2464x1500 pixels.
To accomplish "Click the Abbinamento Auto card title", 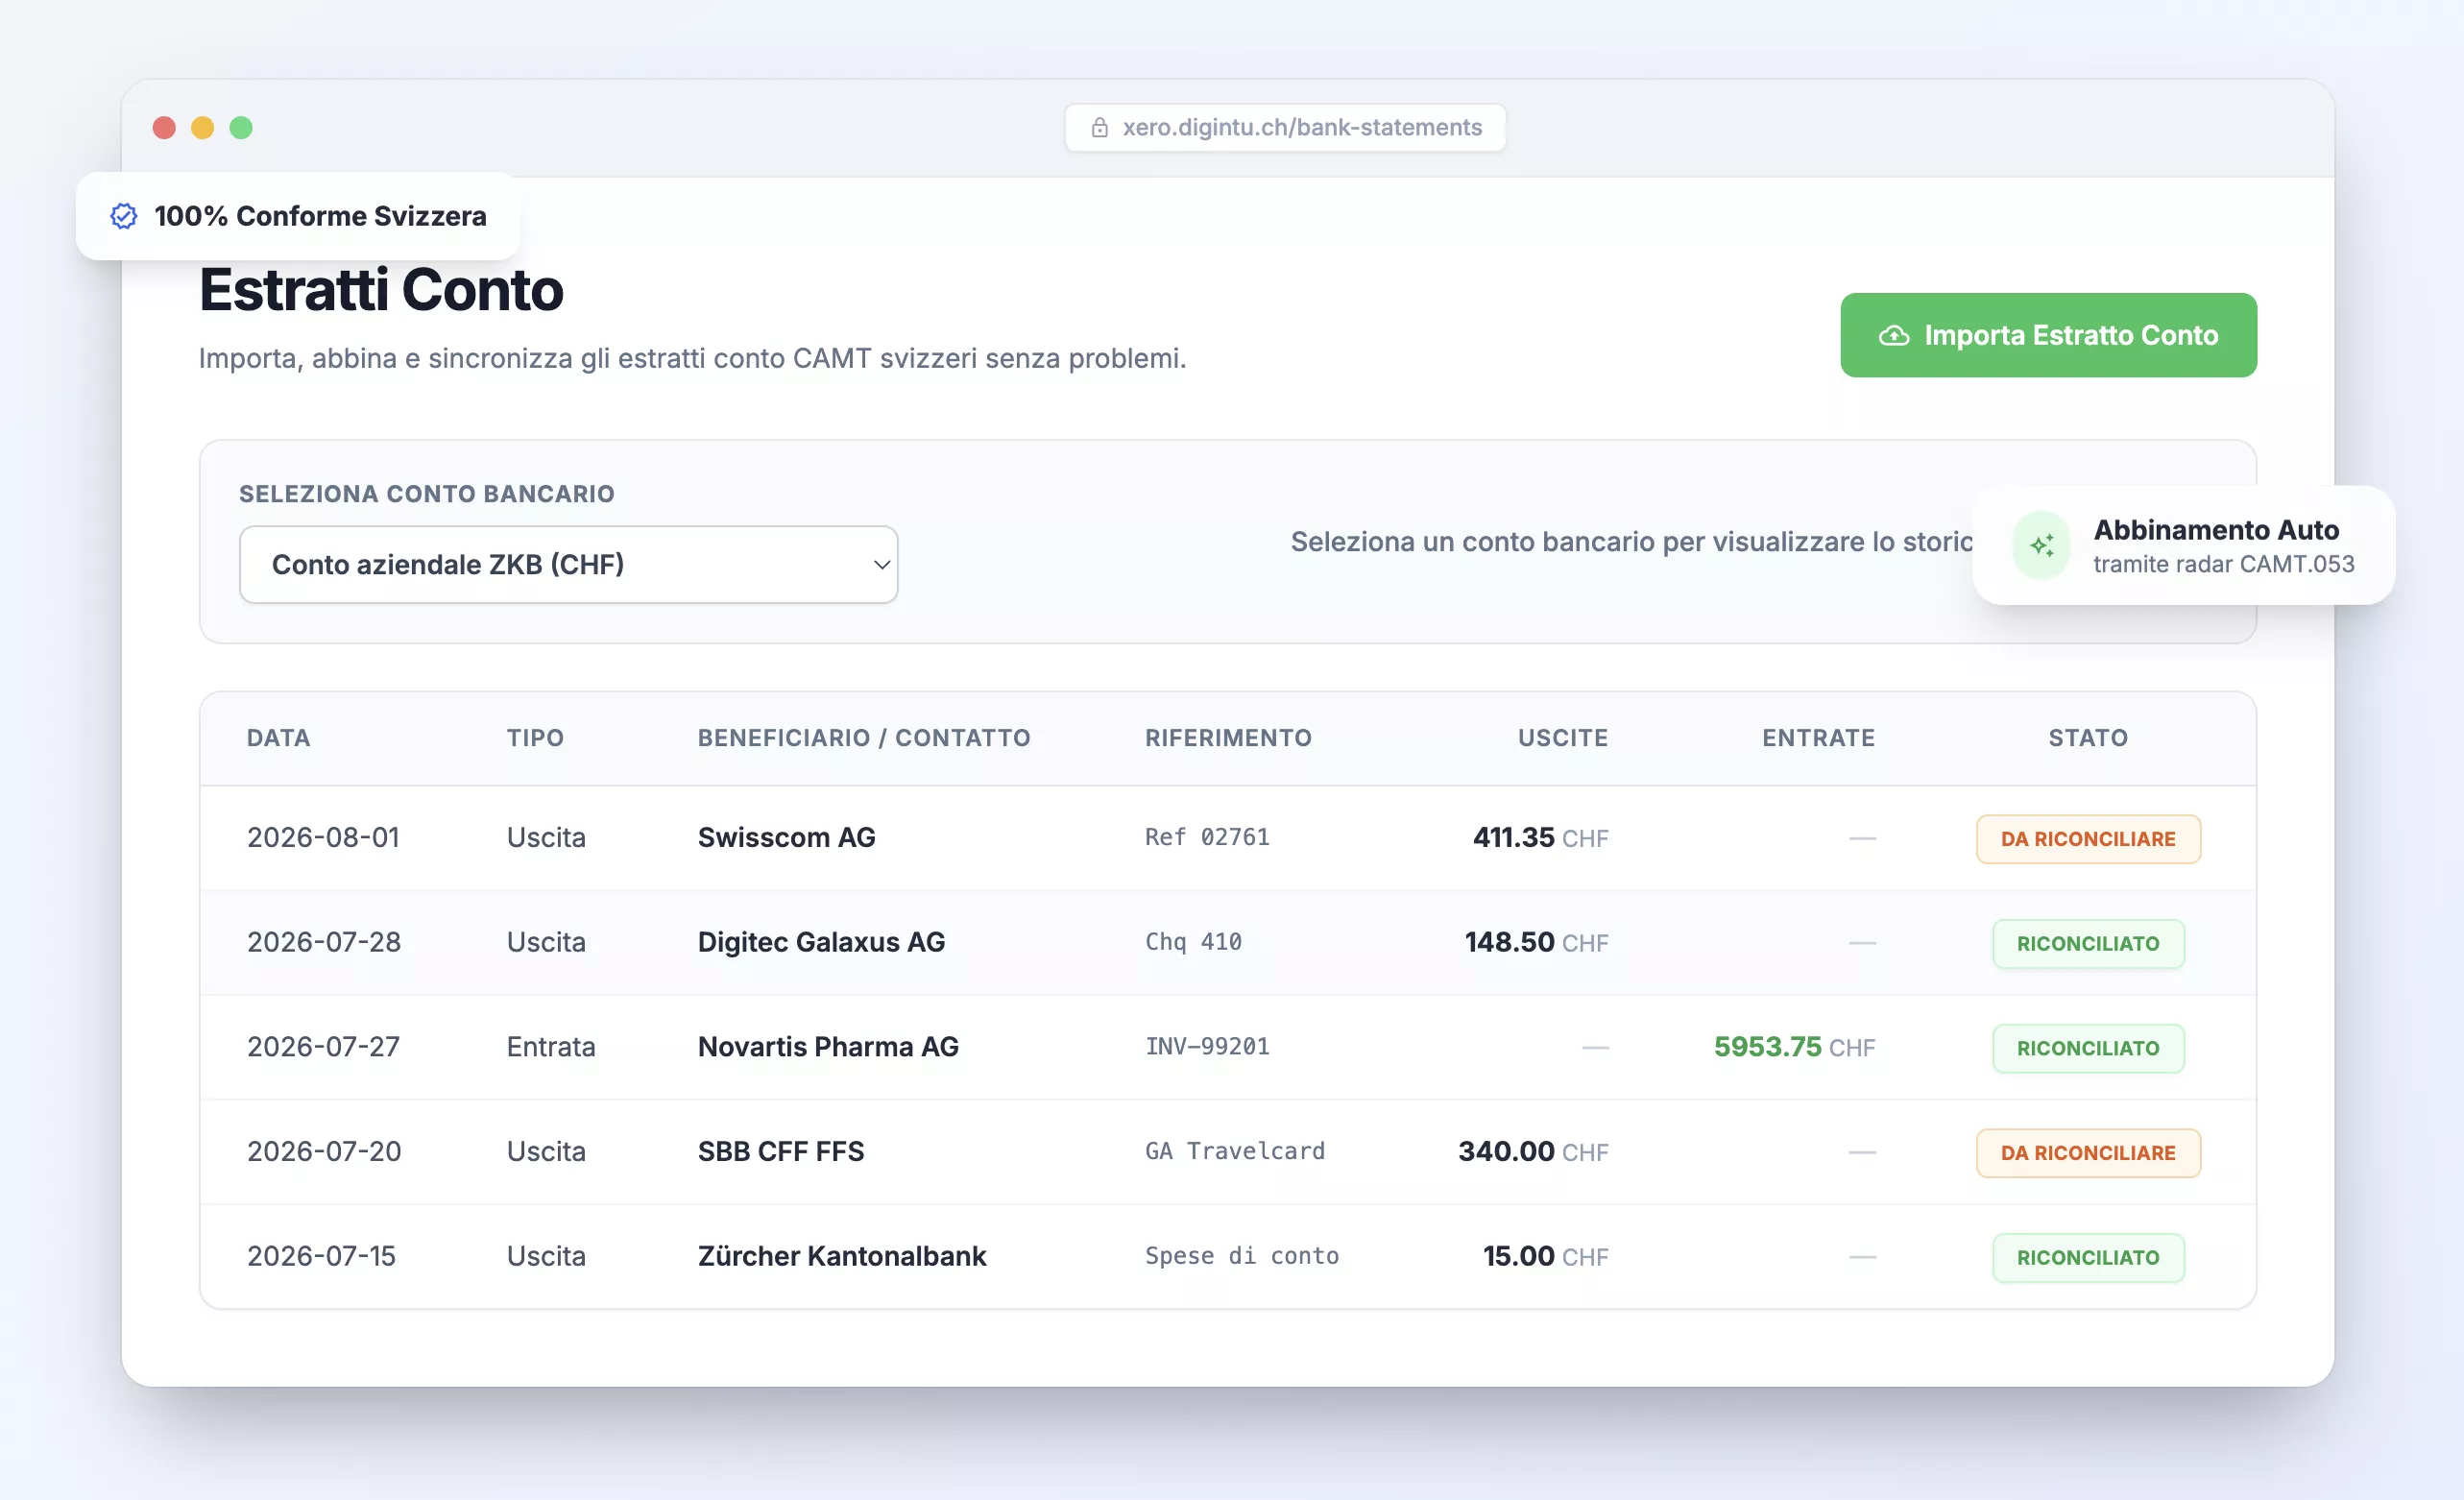I will click(2216, 530).
